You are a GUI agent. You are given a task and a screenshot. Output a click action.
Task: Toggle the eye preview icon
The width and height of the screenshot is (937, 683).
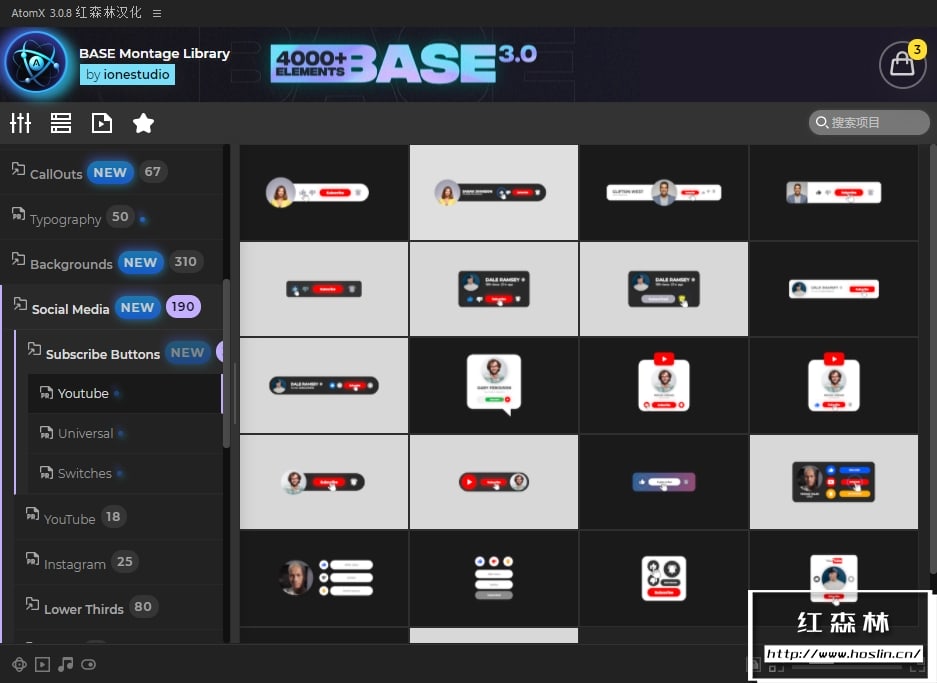[88, 664]
